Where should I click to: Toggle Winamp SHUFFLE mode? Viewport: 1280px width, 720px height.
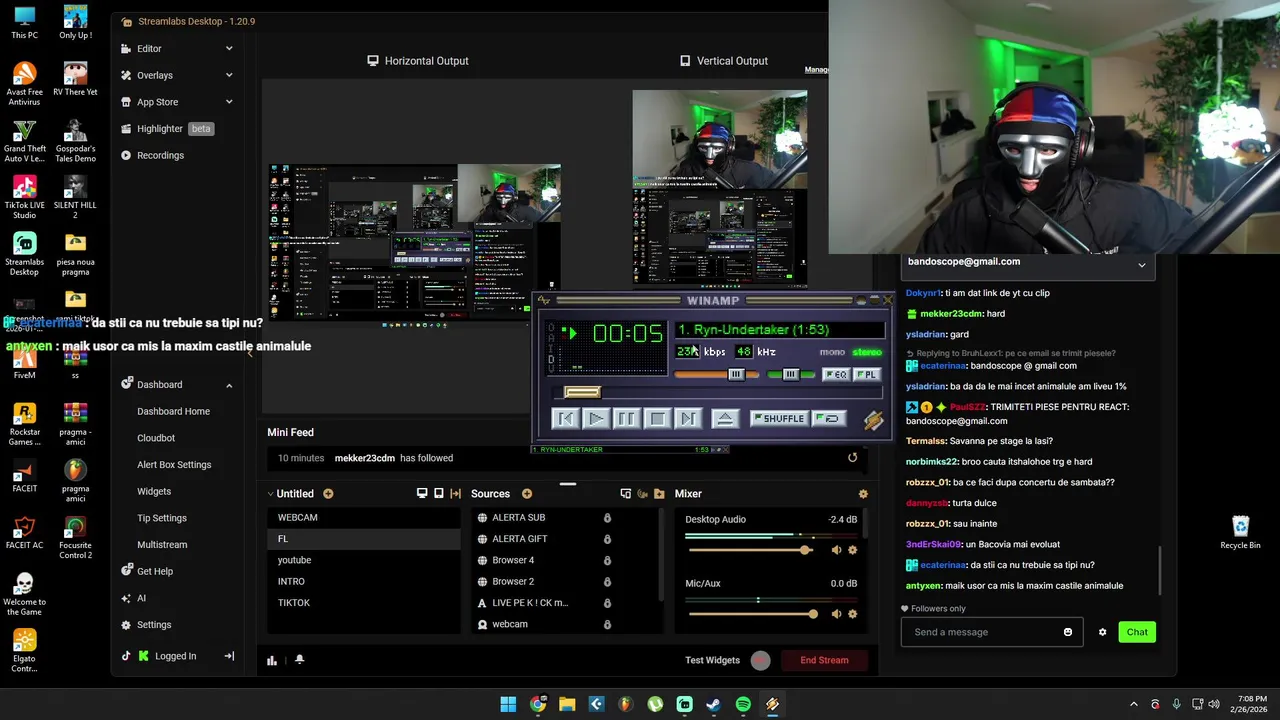pyautogui.click(x=778, y=418)
